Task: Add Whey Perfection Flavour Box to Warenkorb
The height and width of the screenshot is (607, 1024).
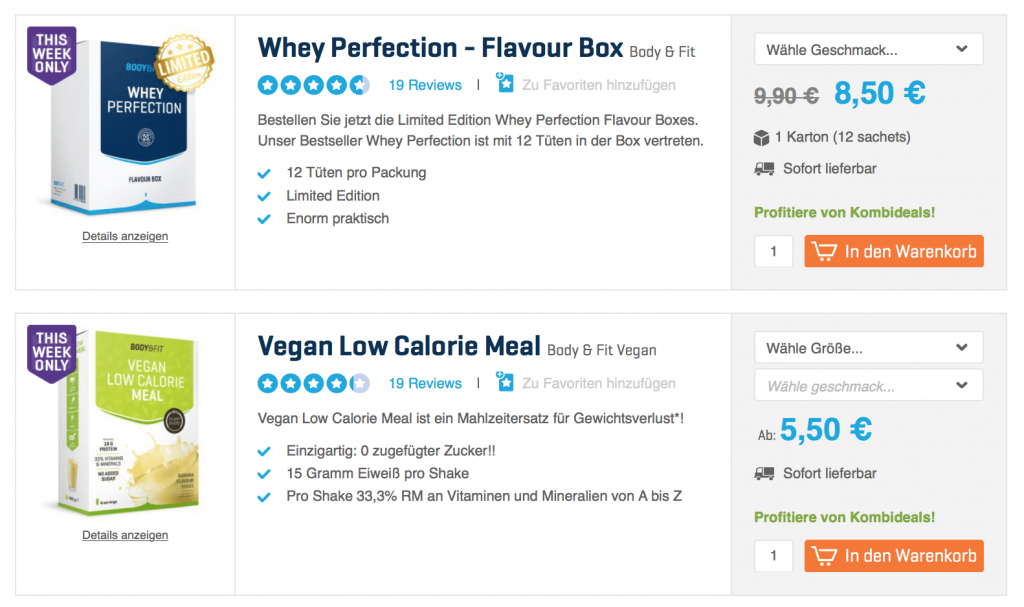Action: (x=893, y=251)
